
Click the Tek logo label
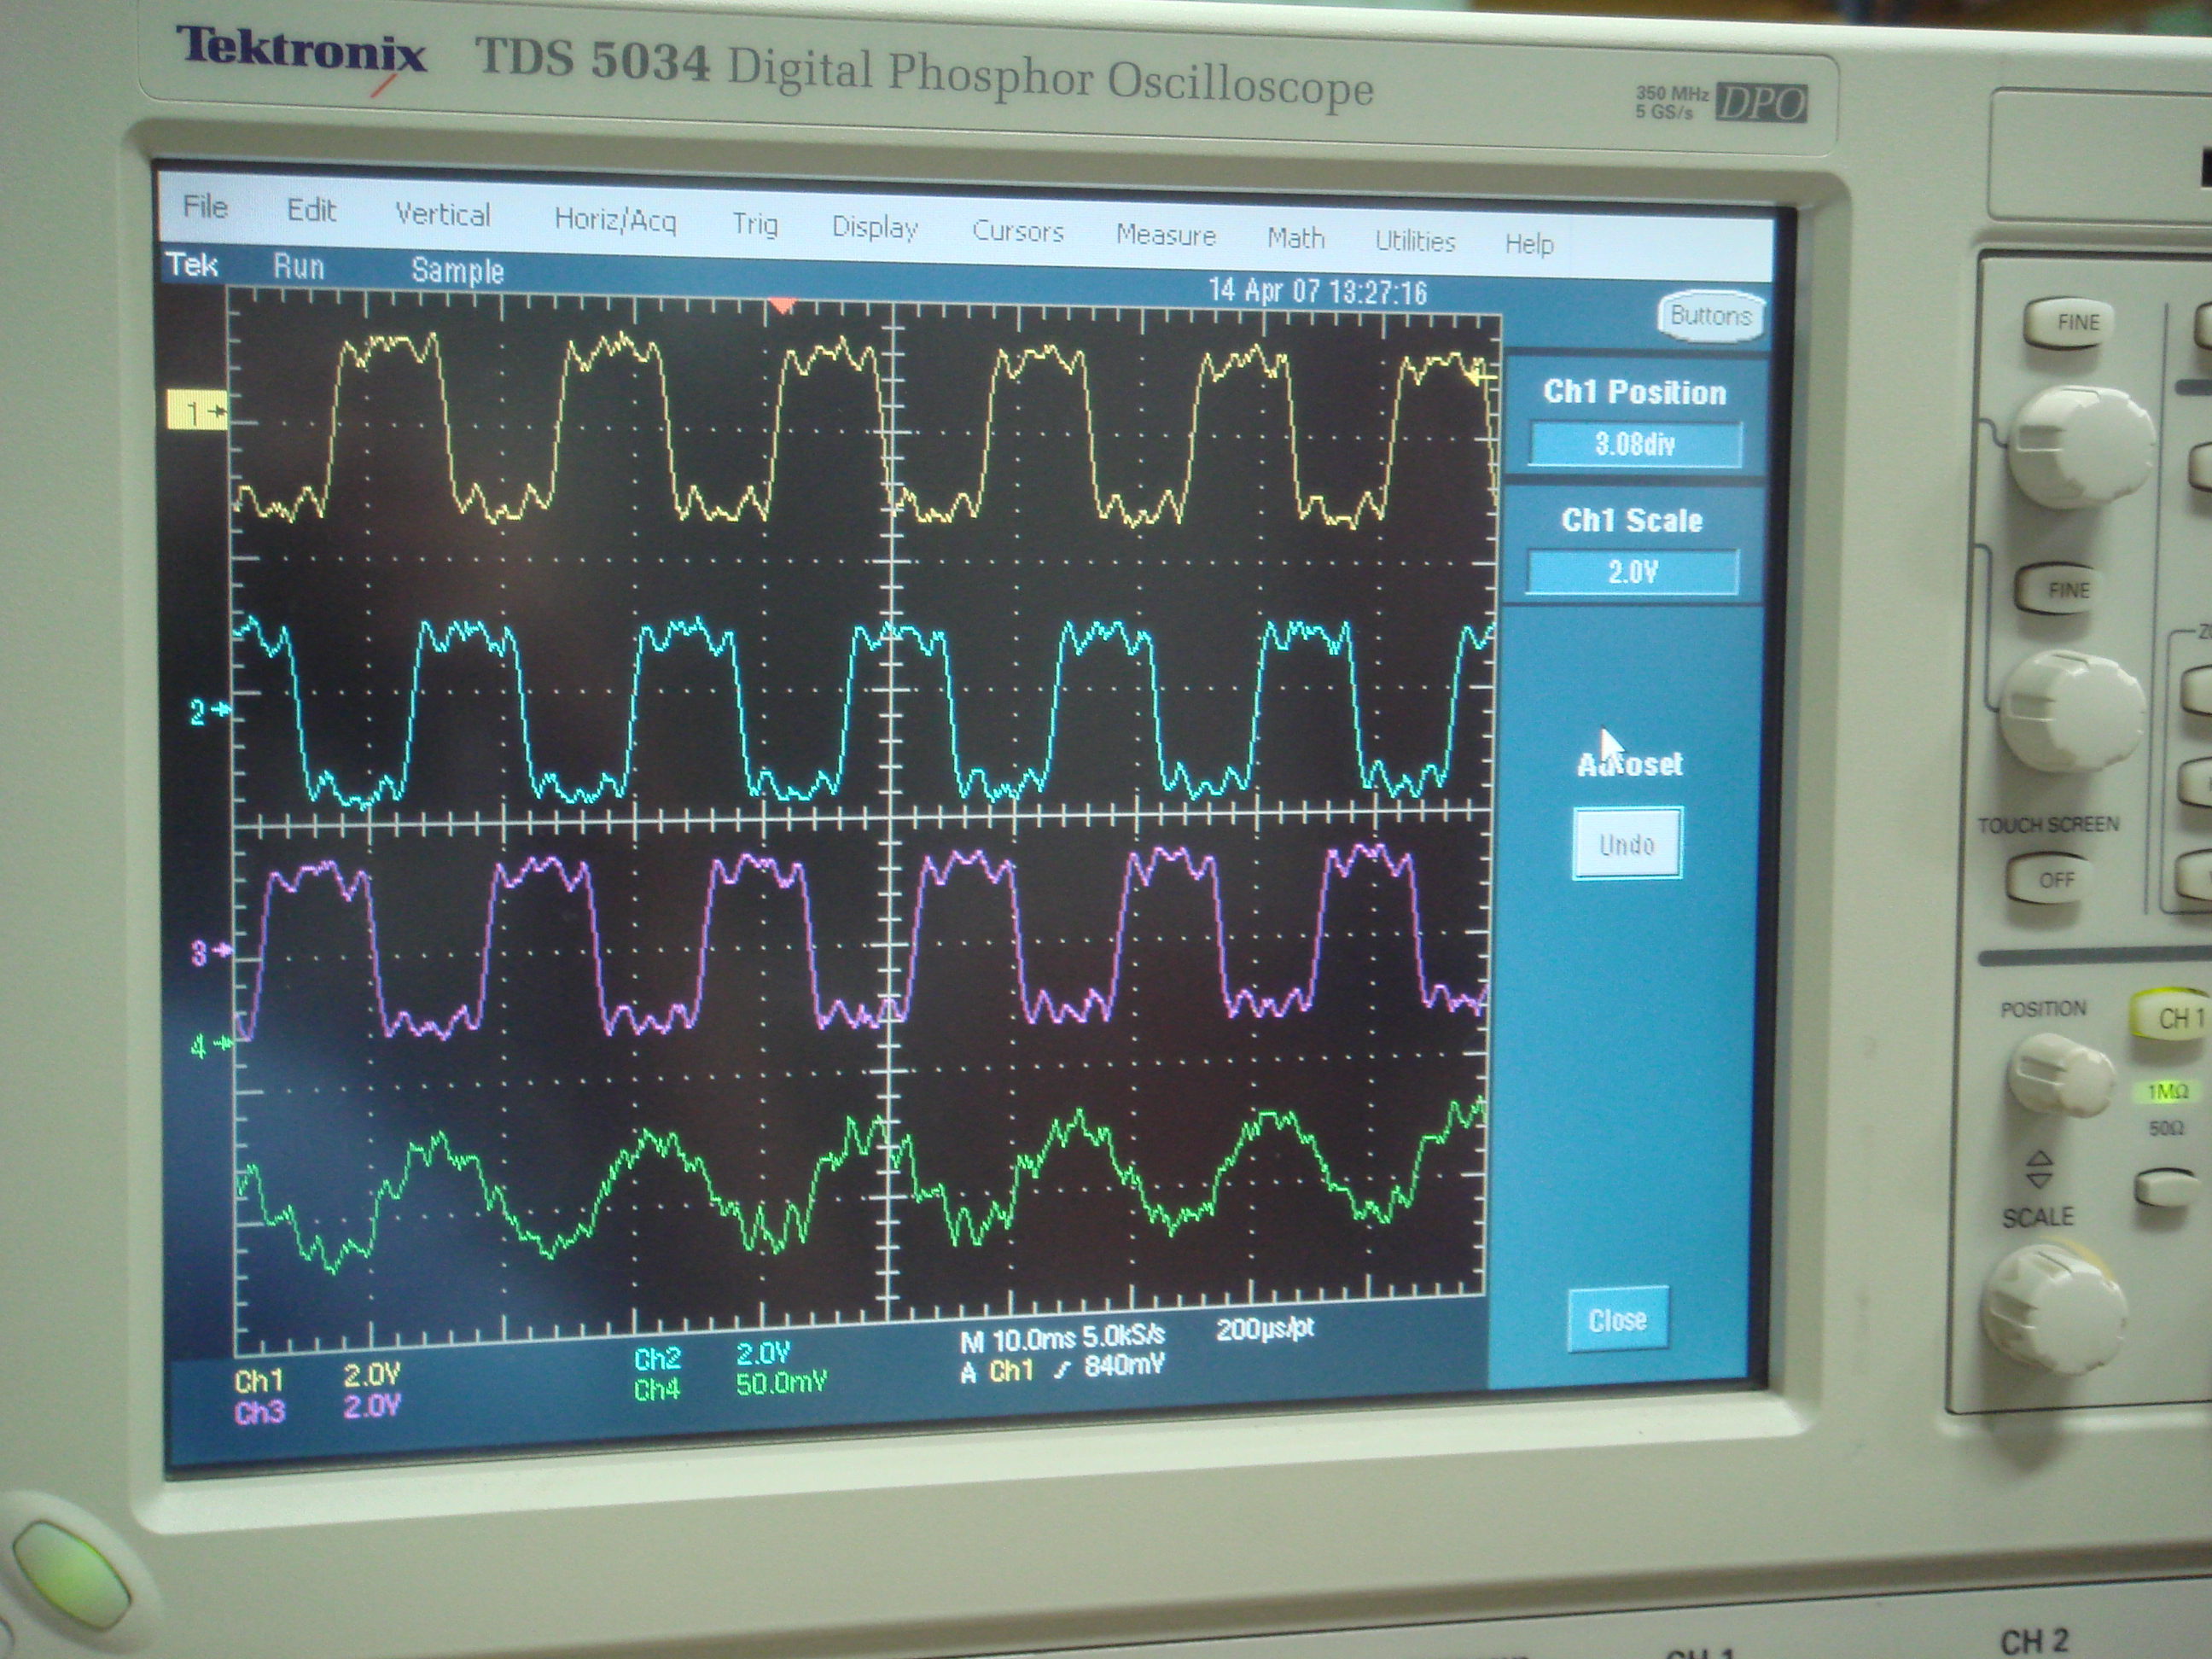192,264
